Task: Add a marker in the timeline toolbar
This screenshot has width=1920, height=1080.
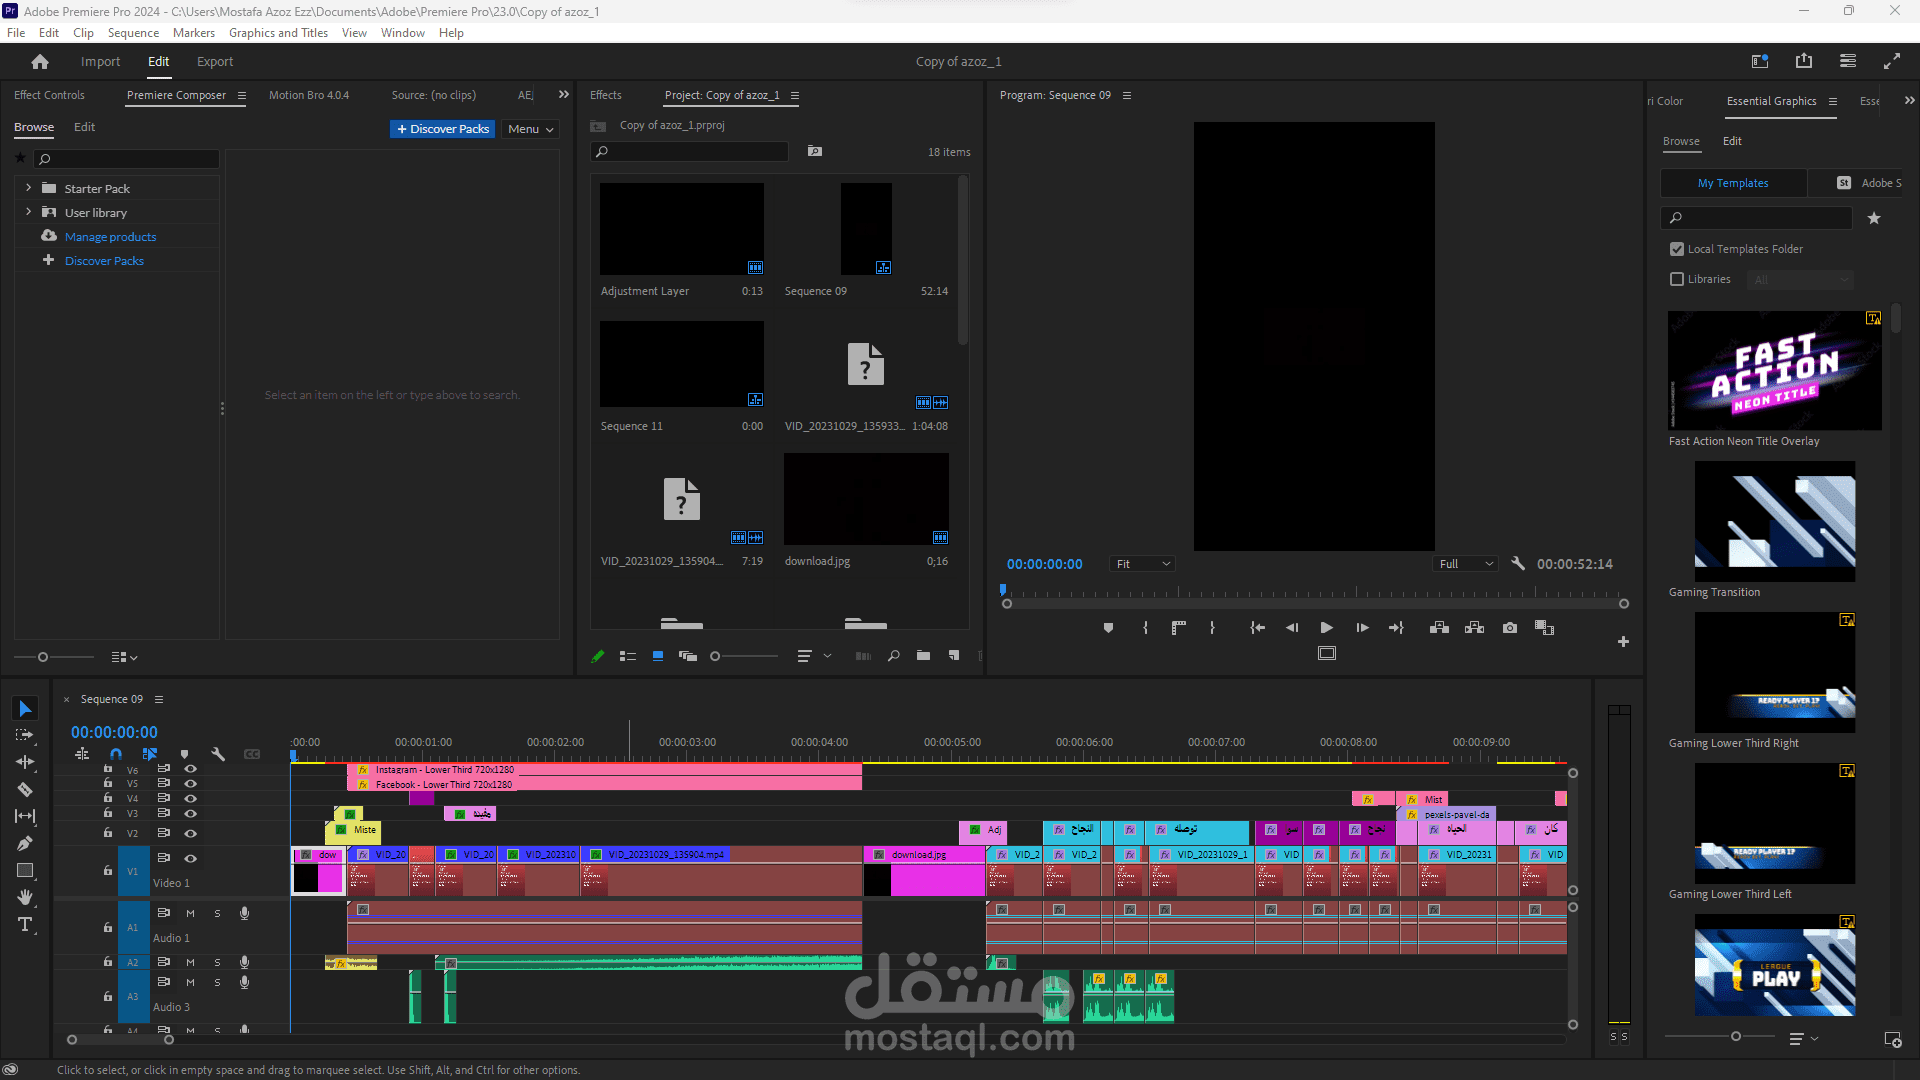Action: [184, 754]
